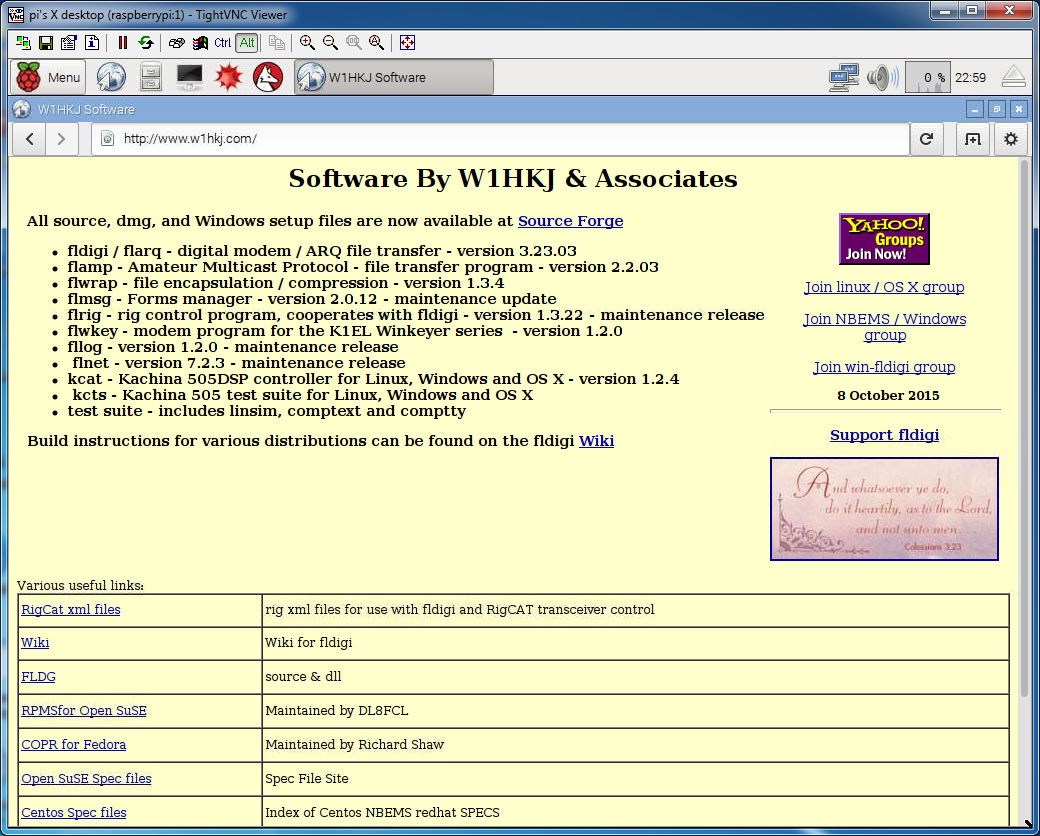Open a new browser tab
This screenshot has height=836, width=1040.
click(972, 139)
